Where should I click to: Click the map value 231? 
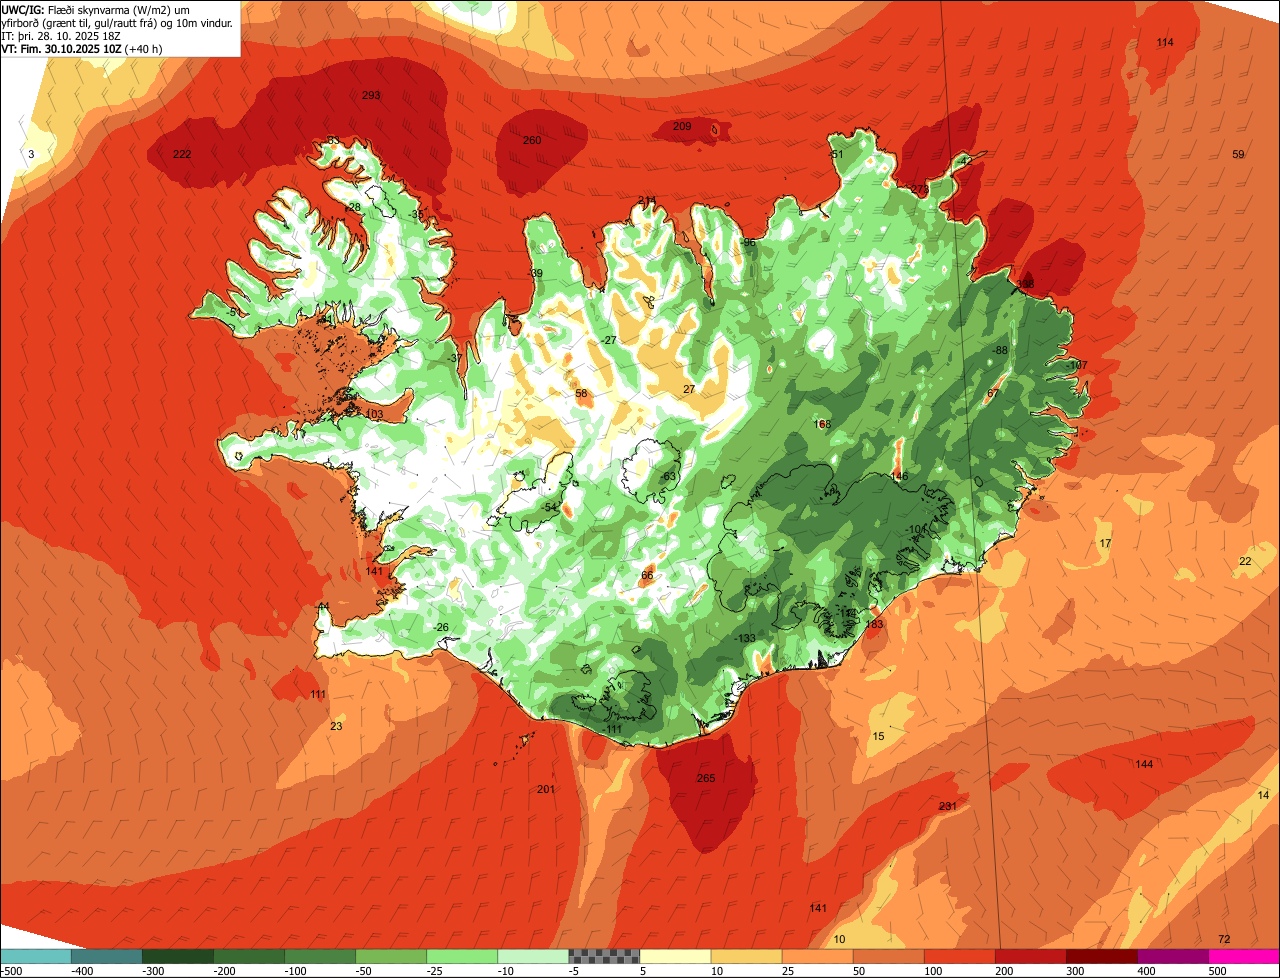coord(948,807)
